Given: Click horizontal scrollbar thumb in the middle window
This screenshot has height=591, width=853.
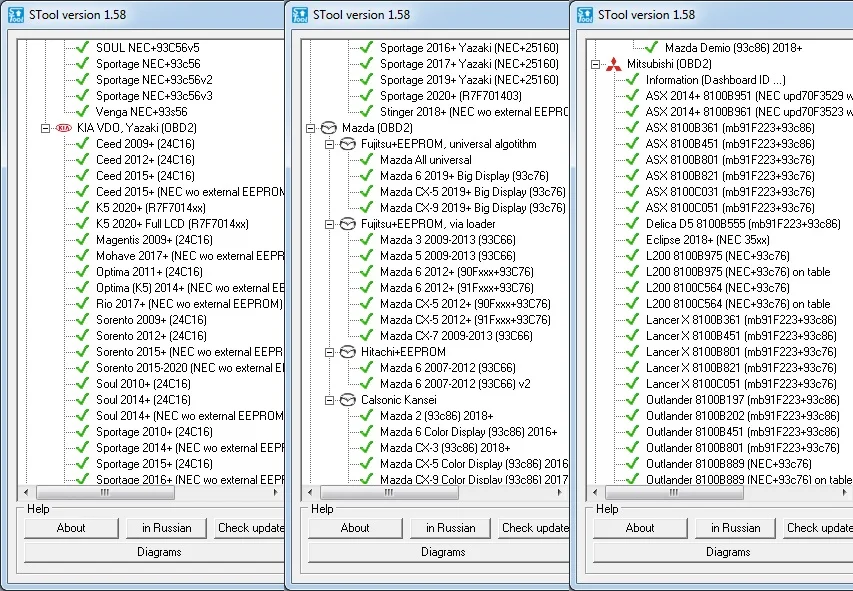Looking at the screenshot, I should (x=389, y=492).
